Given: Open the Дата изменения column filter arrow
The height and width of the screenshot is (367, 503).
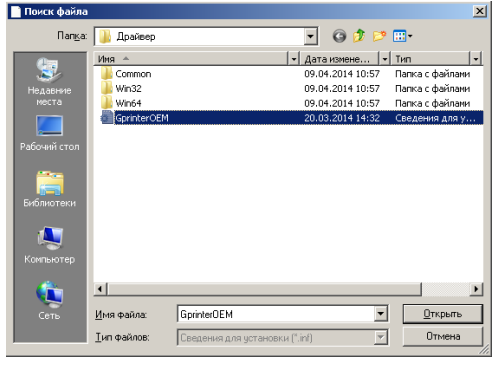Looking at the screenshot, I should (x=385, y=59).
